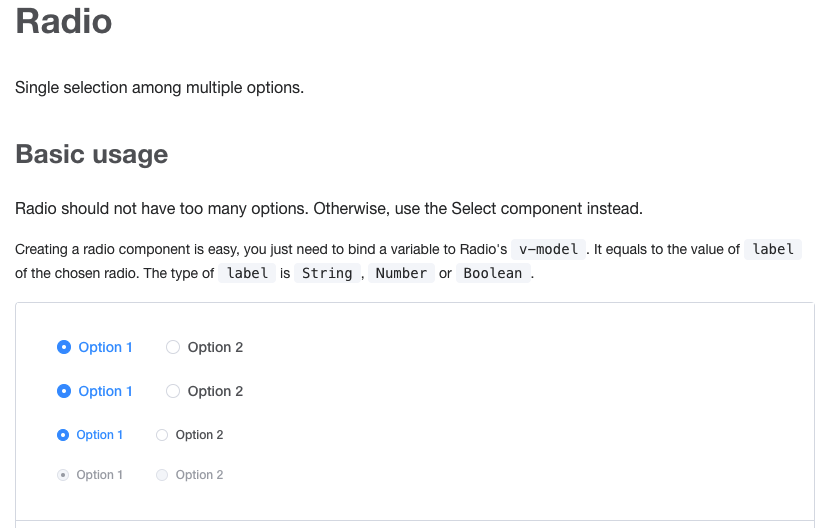Viewport: 839px width, 528px height.
Task: Click blue "Option 1" label text in top row
Action: tap(105, 347)
